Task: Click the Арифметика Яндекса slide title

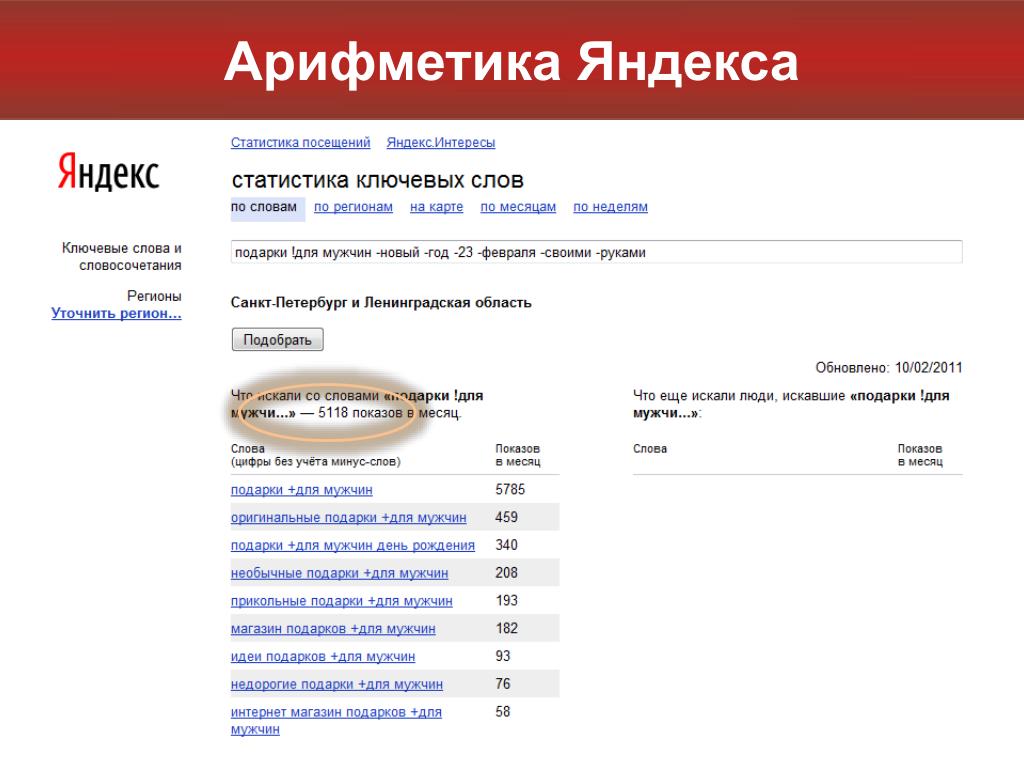Action: tap(511, 62)
